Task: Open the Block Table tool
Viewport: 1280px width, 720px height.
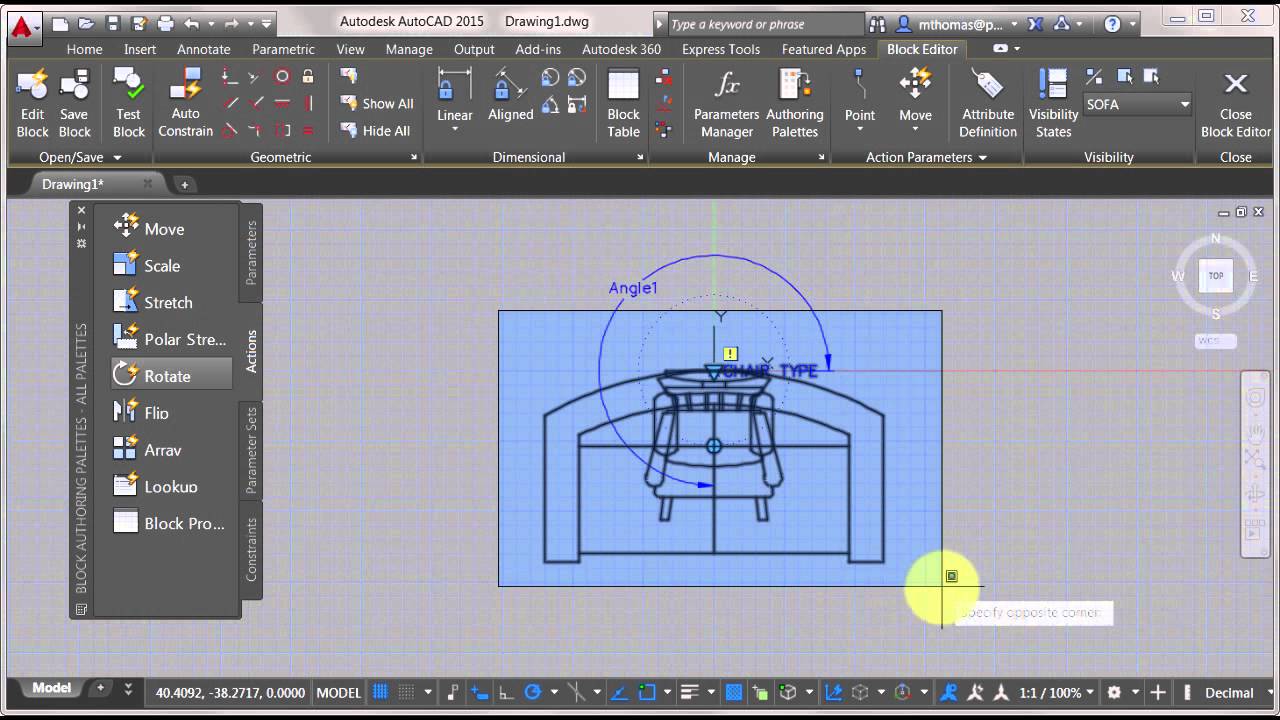Action: 623,104
